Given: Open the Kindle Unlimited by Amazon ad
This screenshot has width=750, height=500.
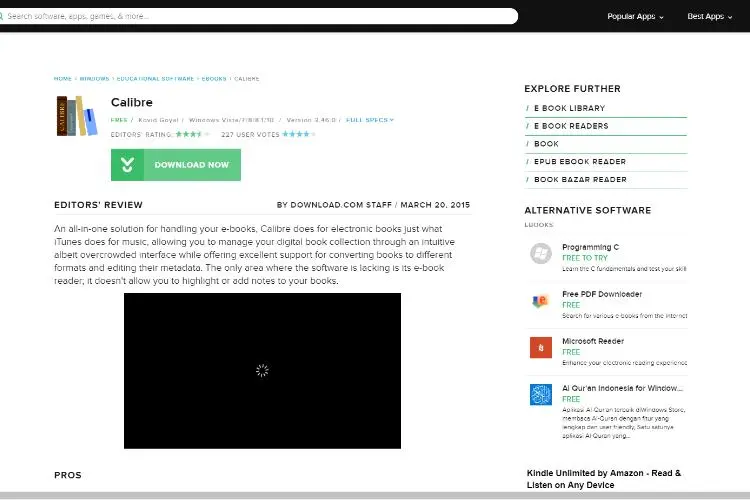Looking at the screenshot, I should [604, 478].
